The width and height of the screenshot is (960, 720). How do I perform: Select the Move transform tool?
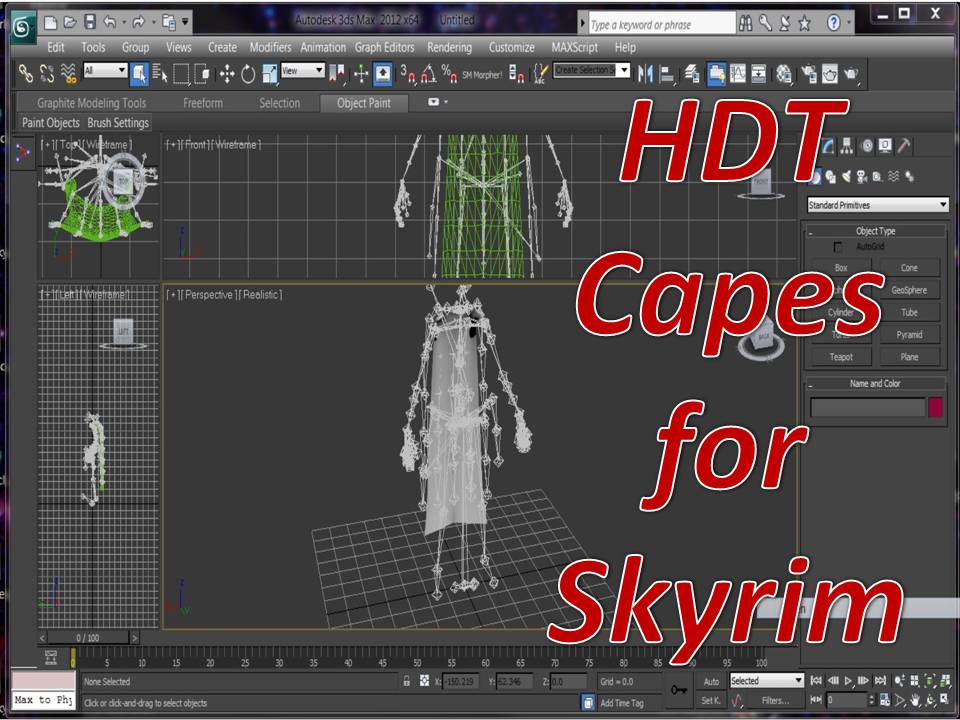tap(227, 73)
